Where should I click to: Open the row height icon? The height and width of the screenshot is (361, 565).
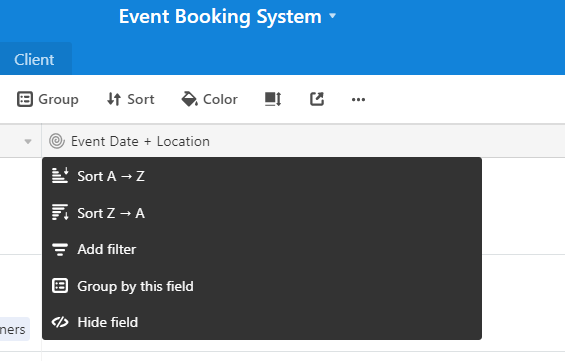click(x=273, y=99)
